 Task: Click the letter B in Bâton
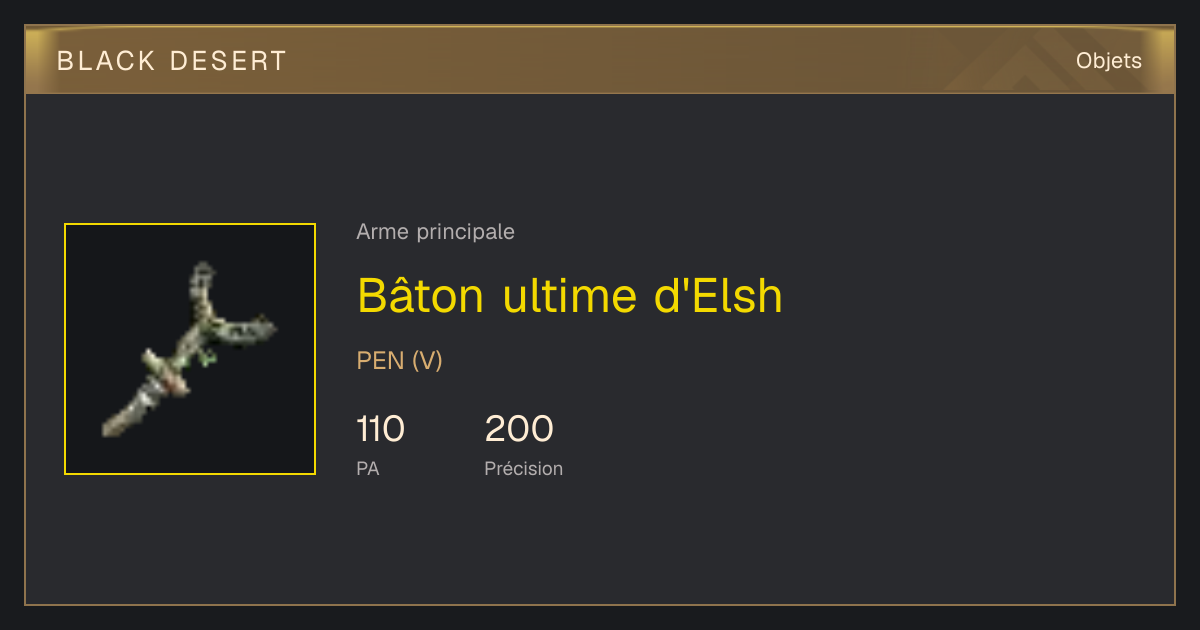tap(373, 297)
